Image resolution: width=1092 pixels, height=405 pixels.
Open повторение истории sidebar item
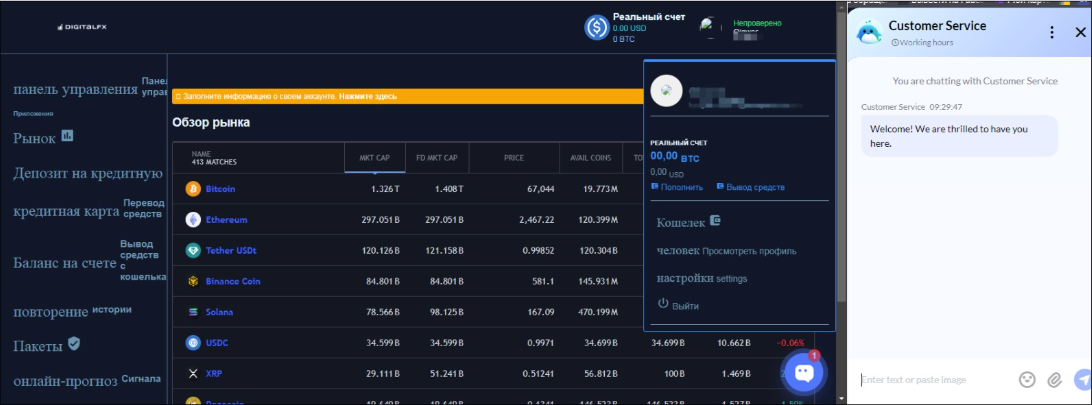72,311
